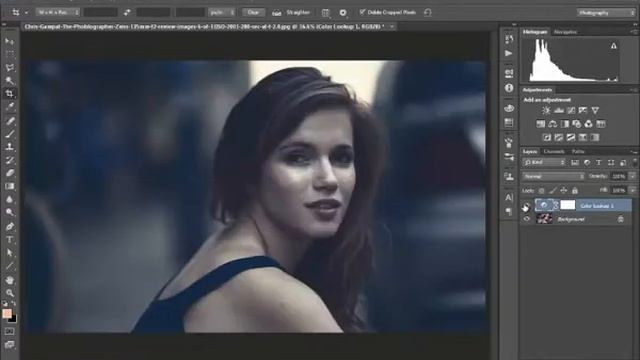The height and width of the screenshot is (360, 640).
Task: Toggle type layer filter
Action: (x=599, y=162)
